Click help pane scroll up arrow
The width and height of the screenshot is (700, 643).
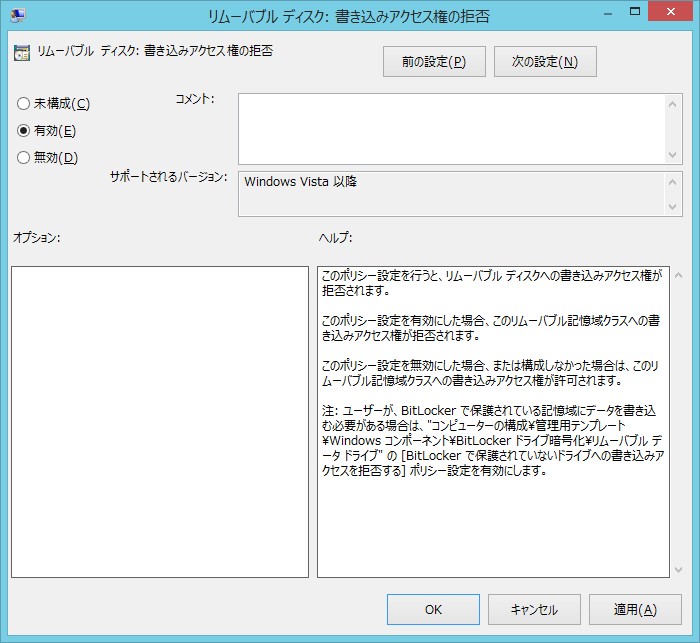pyautogui.click(x=679, y=276)
